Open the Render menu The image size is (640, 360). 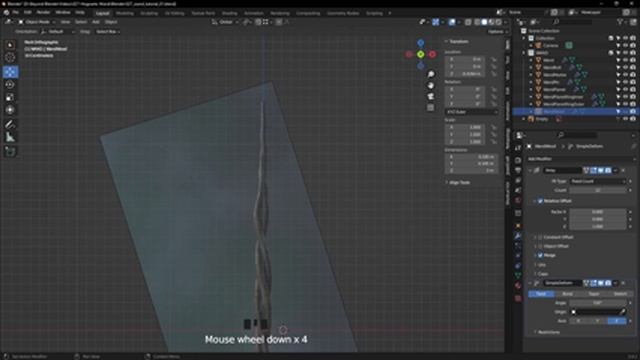click(x=43, y=13)
